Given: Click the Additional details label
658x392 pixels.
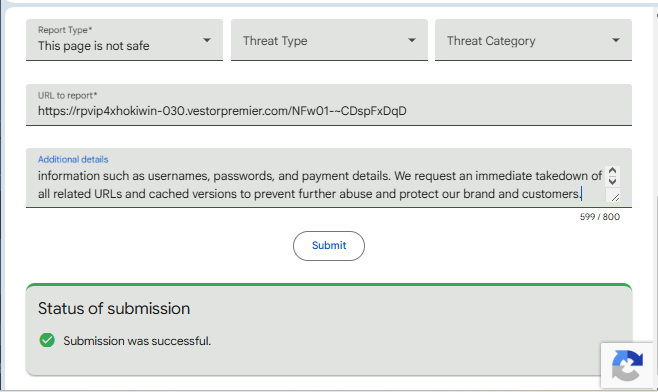Looking at the screenshot, I should pos(73,159).
